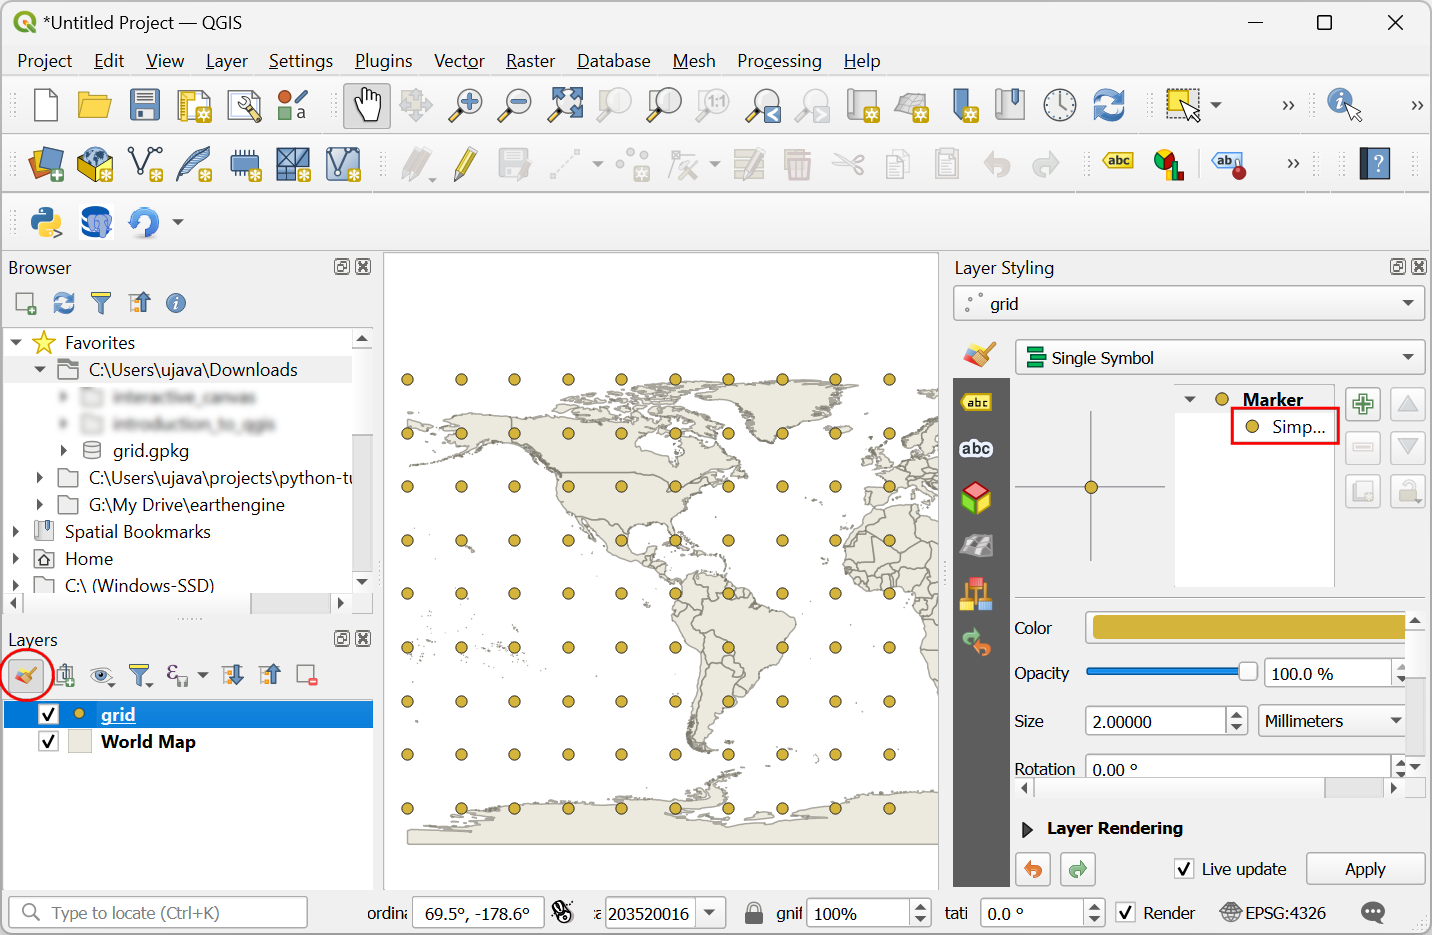
Task: Click the Refresh icon in Browser panel
Action: click(x=64, y=303)
